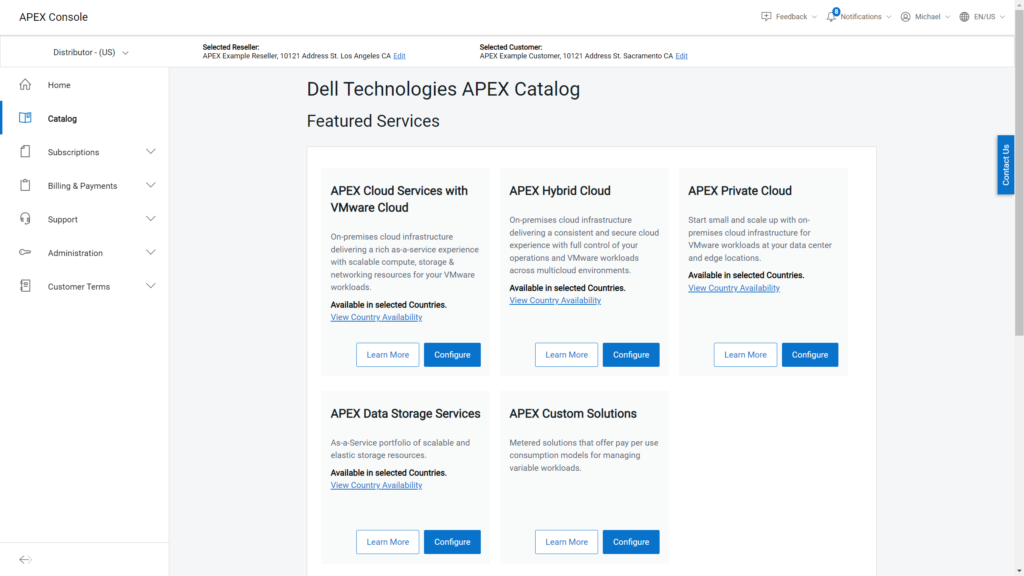Click the Customer Terms document icon

pos(25,286)
